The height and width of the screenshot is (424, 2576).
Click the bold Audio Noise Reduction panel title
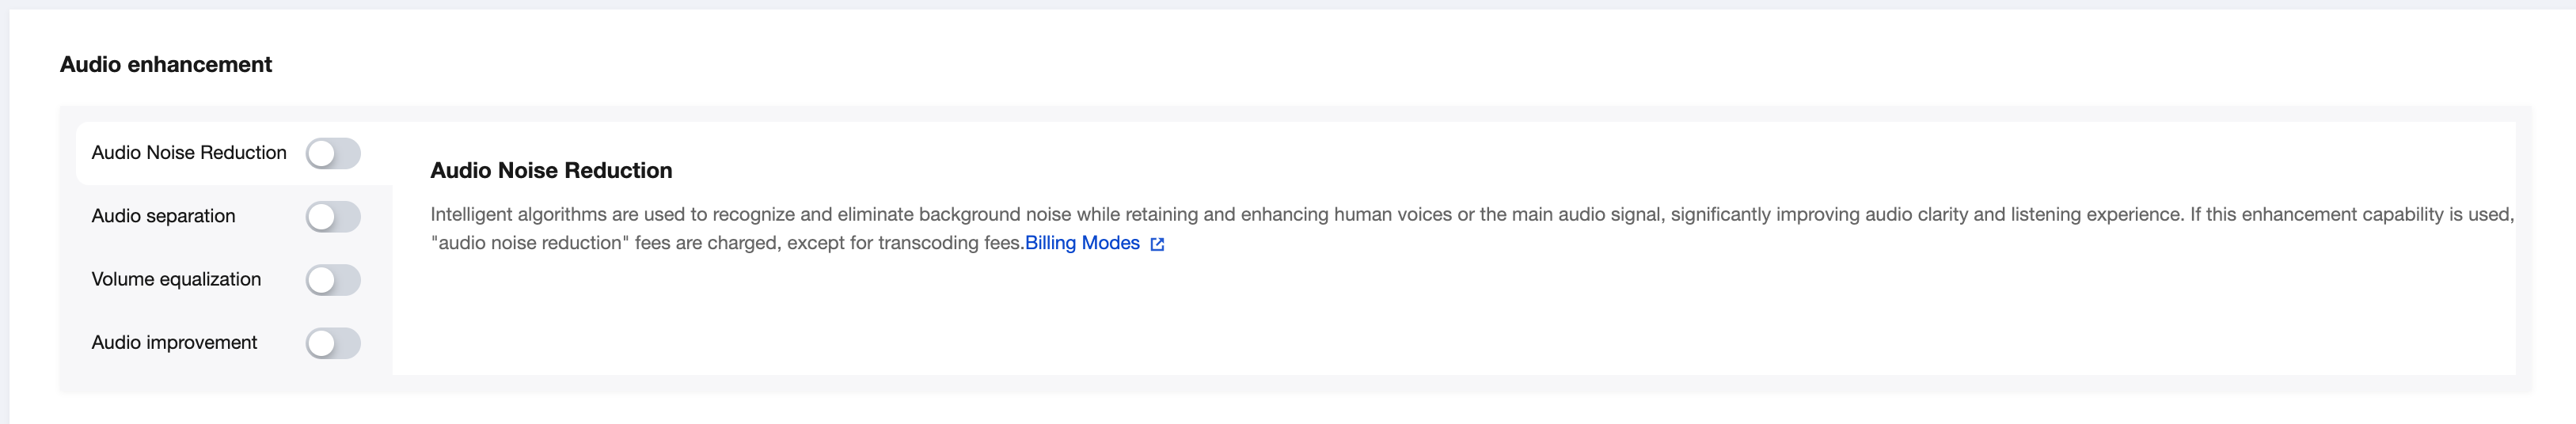551,170
